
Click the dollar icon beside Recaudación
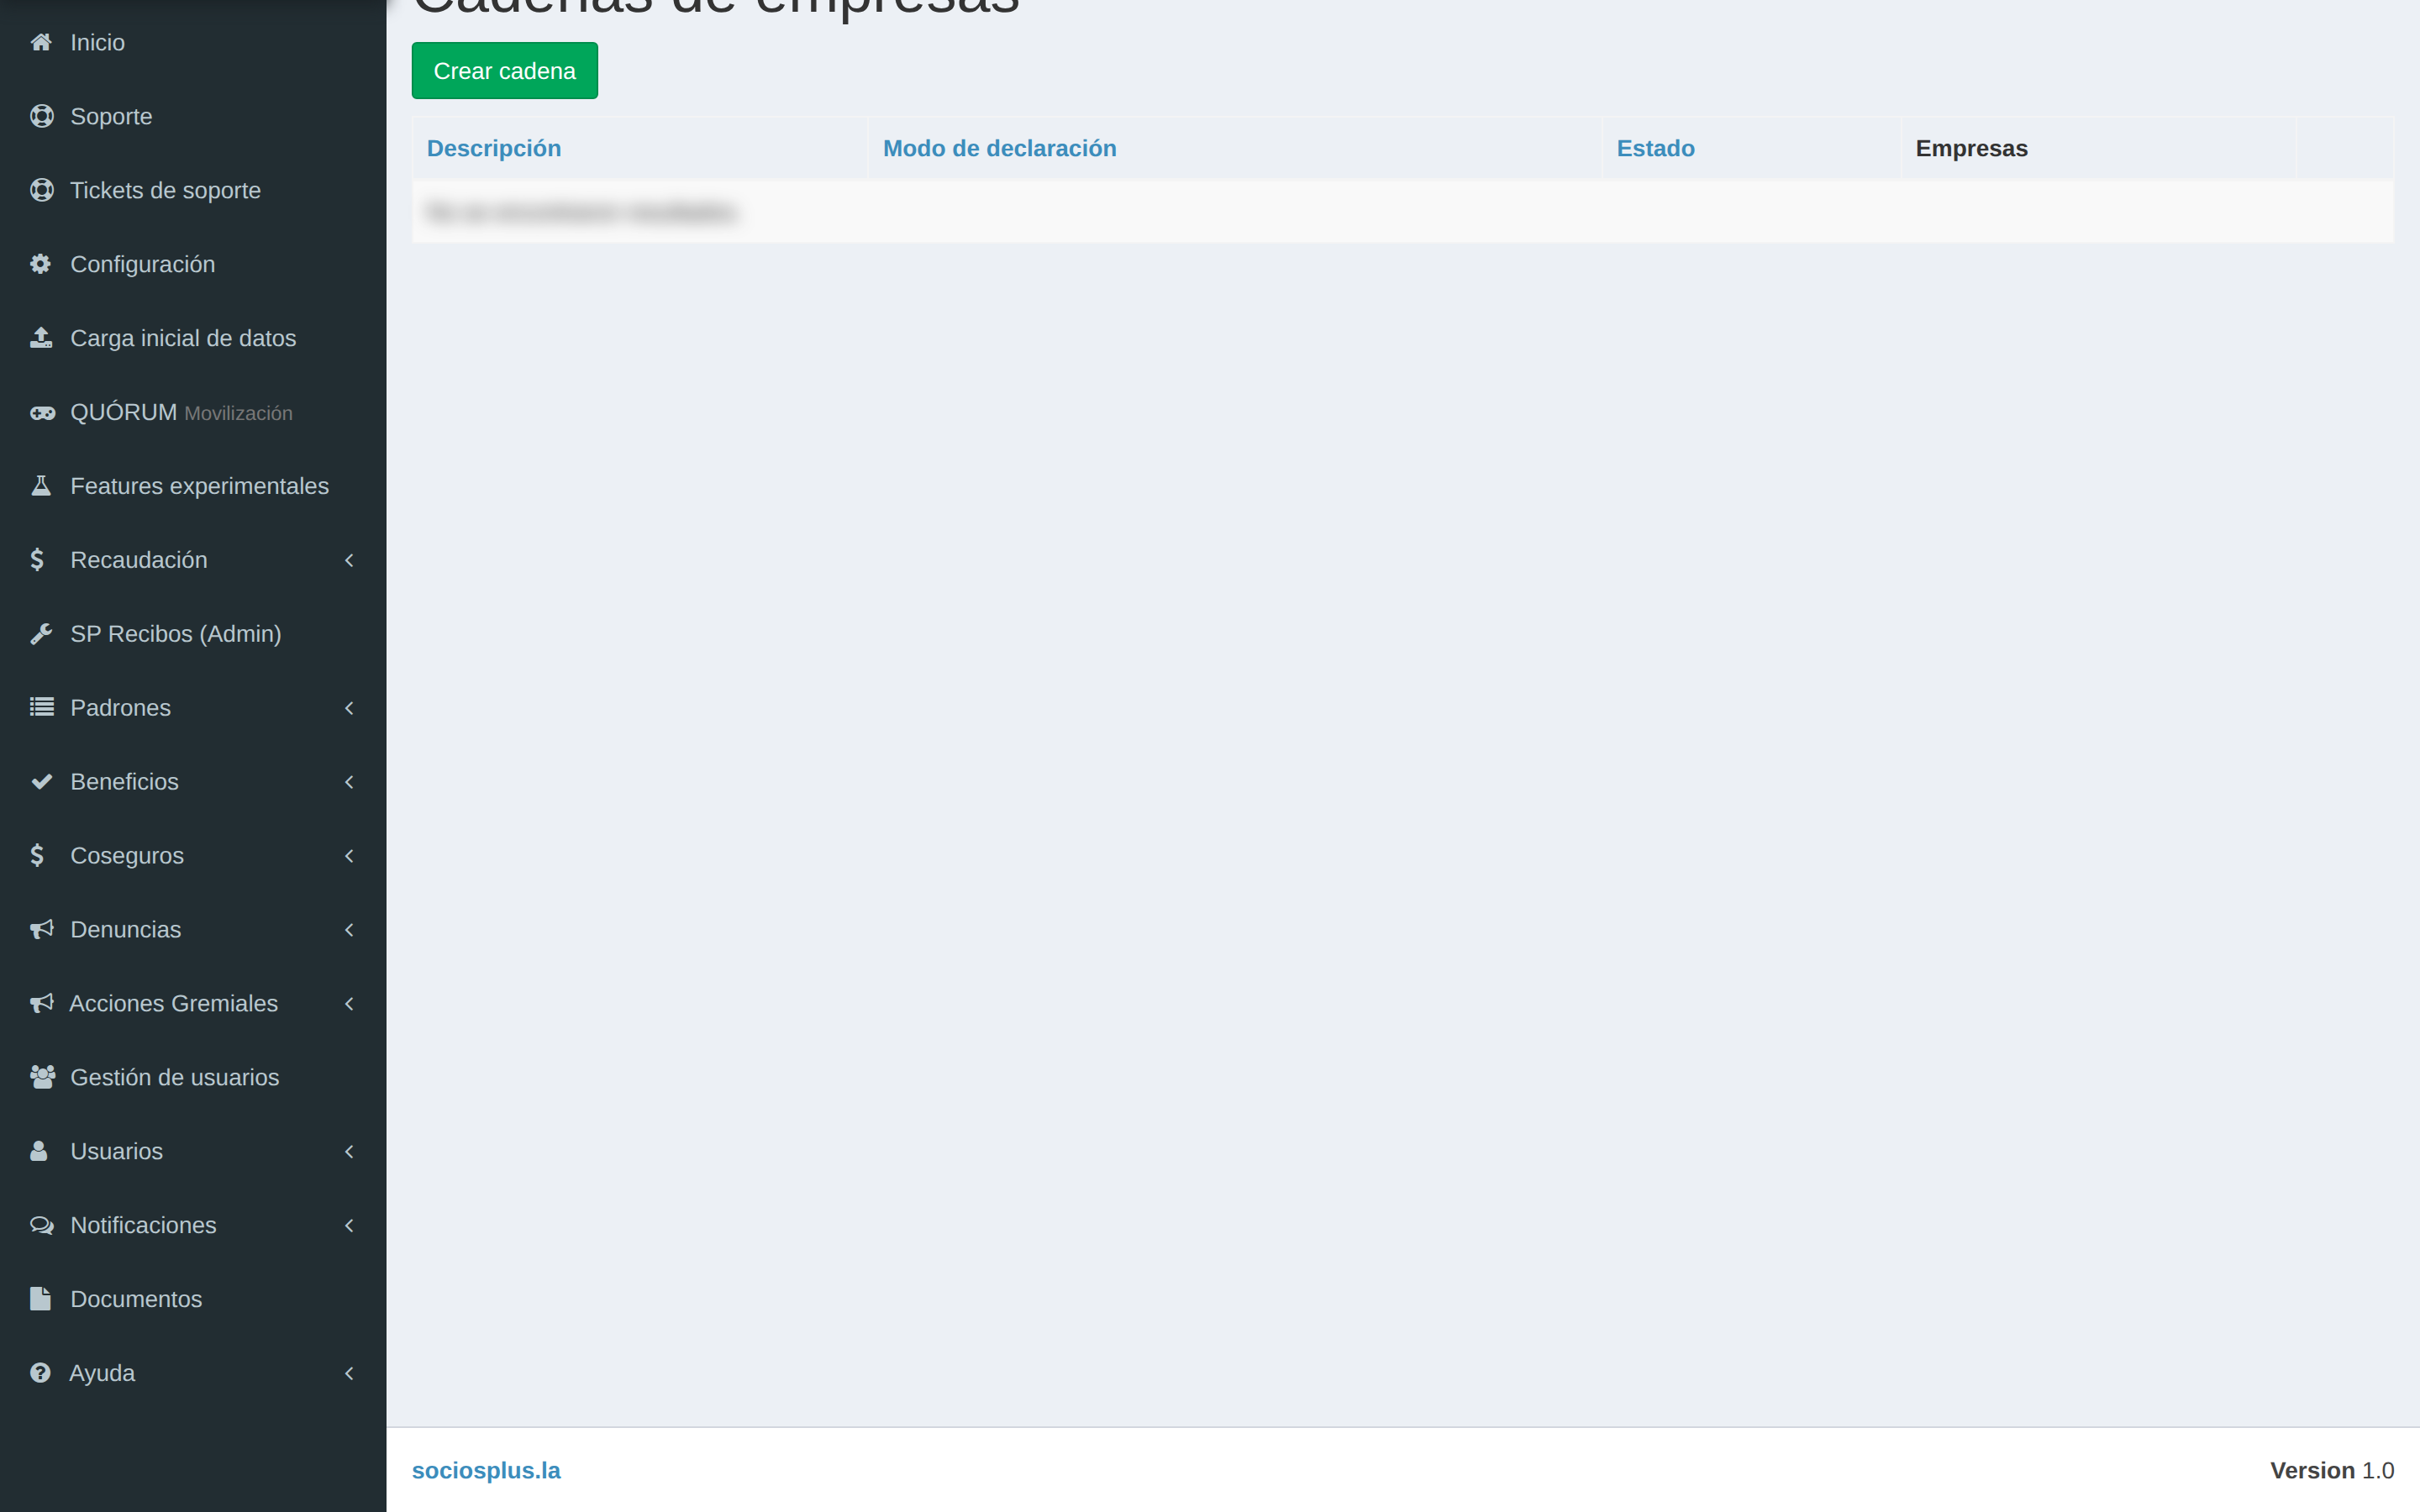tap(37, 560)
